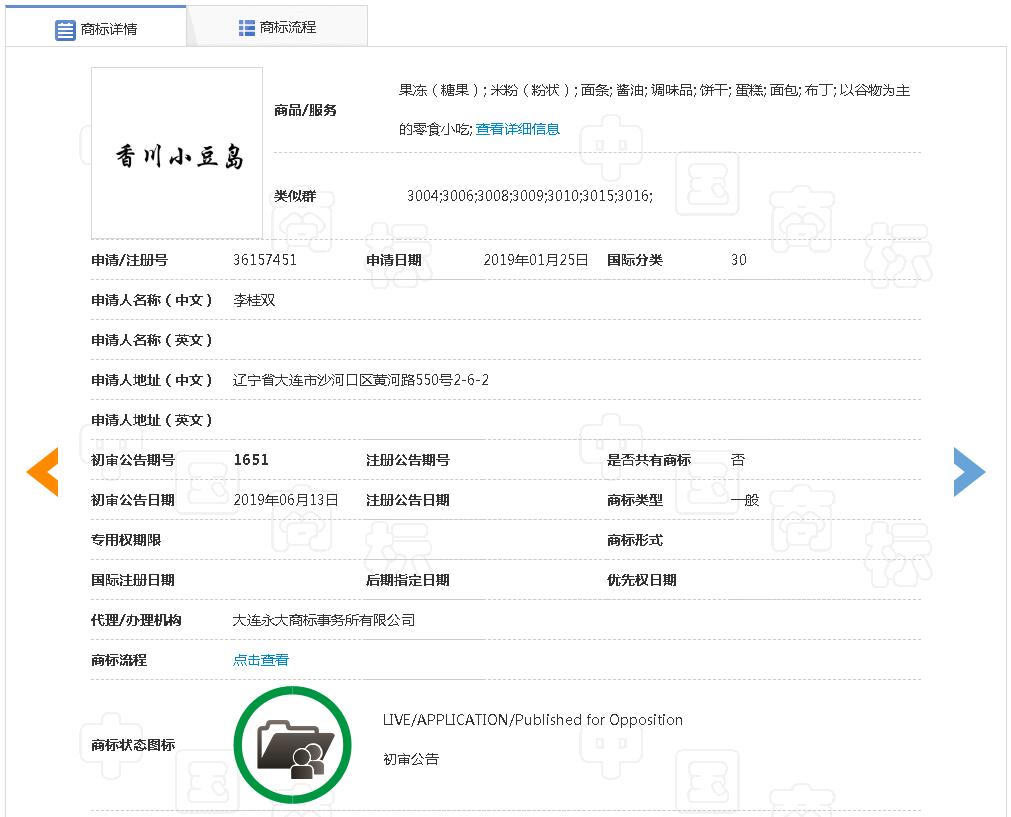The width and height of the screenshot is (1011, 817).
Task: Click the applicant address in 辽宁省大连市
Action: point(360,380)
